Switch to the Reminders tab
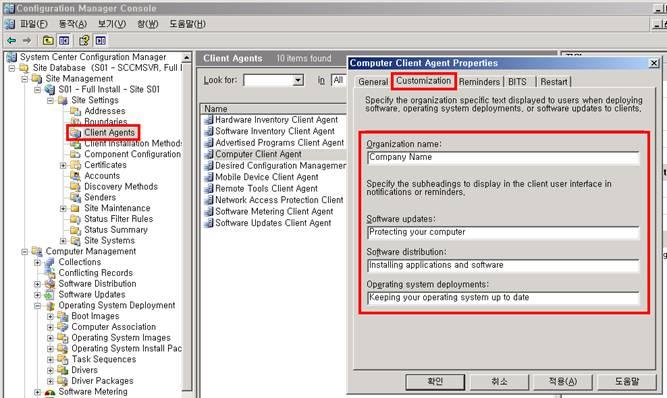This screenshot has height=398, width=667. 479,82
